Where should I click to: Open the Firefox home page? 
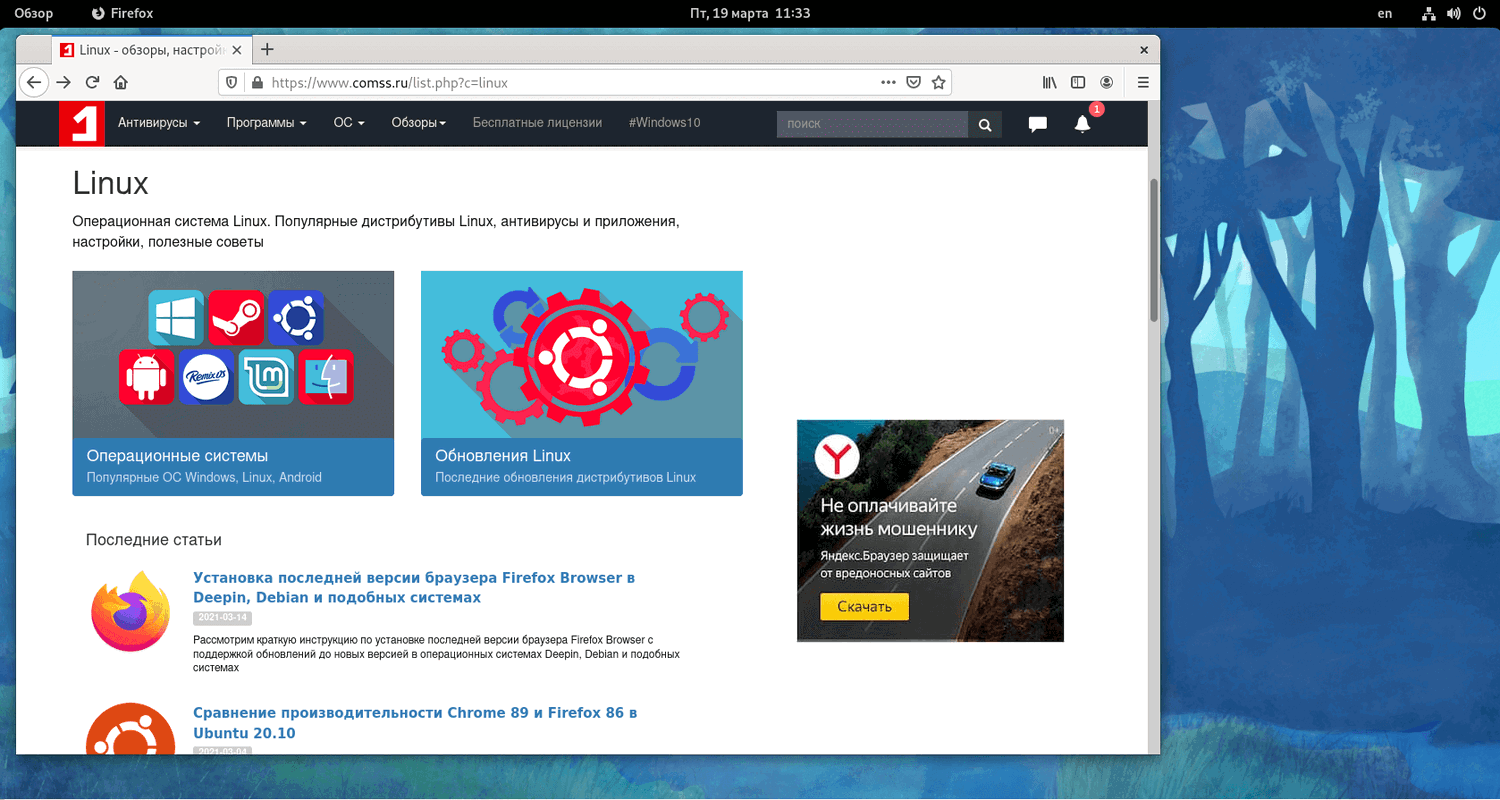coord(121,83)
